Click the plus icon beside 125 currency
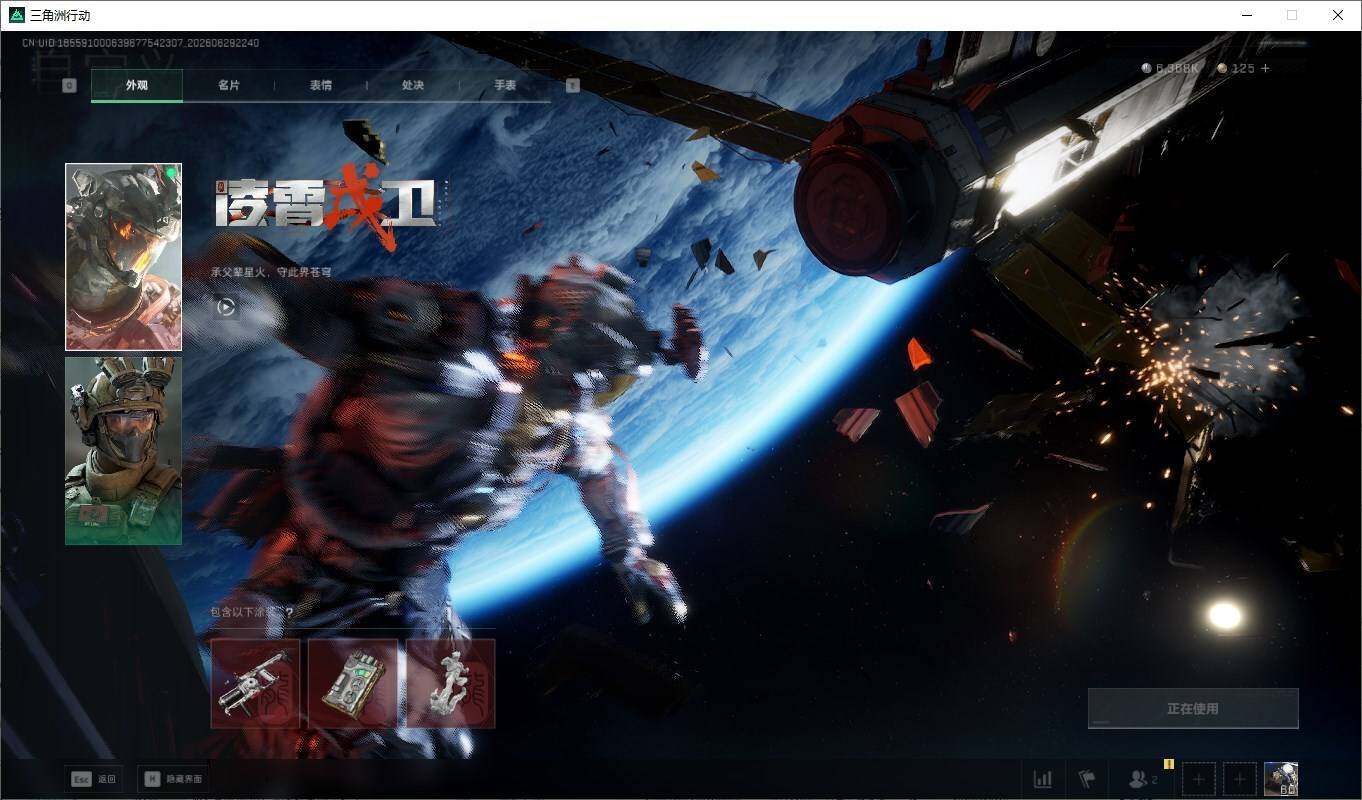Screen dimensions: 1362x800 [1265, 68]
